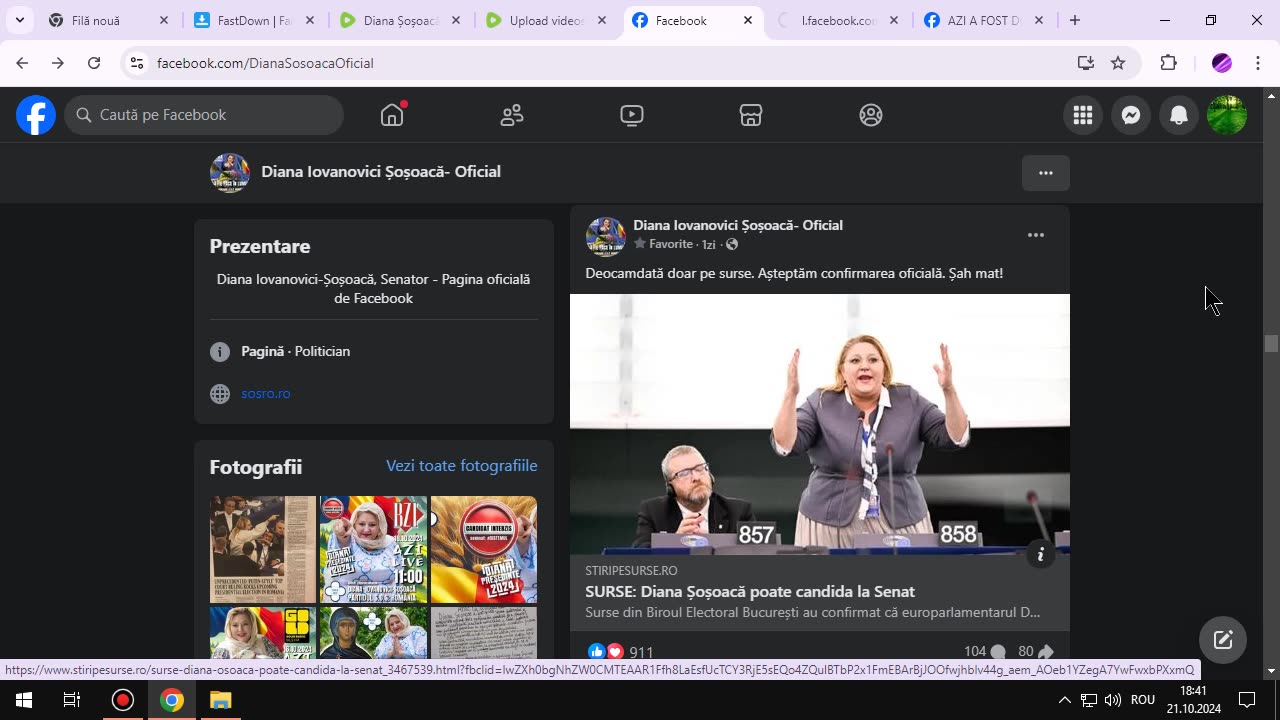This screenshot has width=1280, height=720.
Task: Open the newspaper photo thumbnail
Action: point(263,549)
